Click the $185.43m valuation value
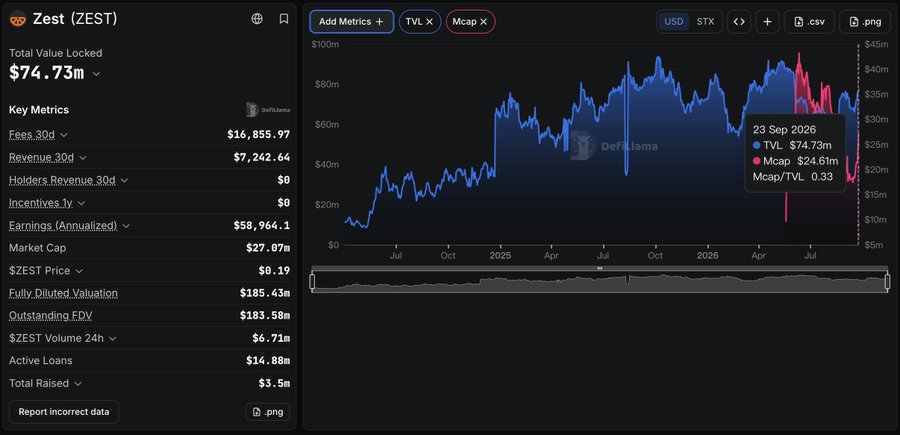900x435 pixels. click(x=265, y=293)
